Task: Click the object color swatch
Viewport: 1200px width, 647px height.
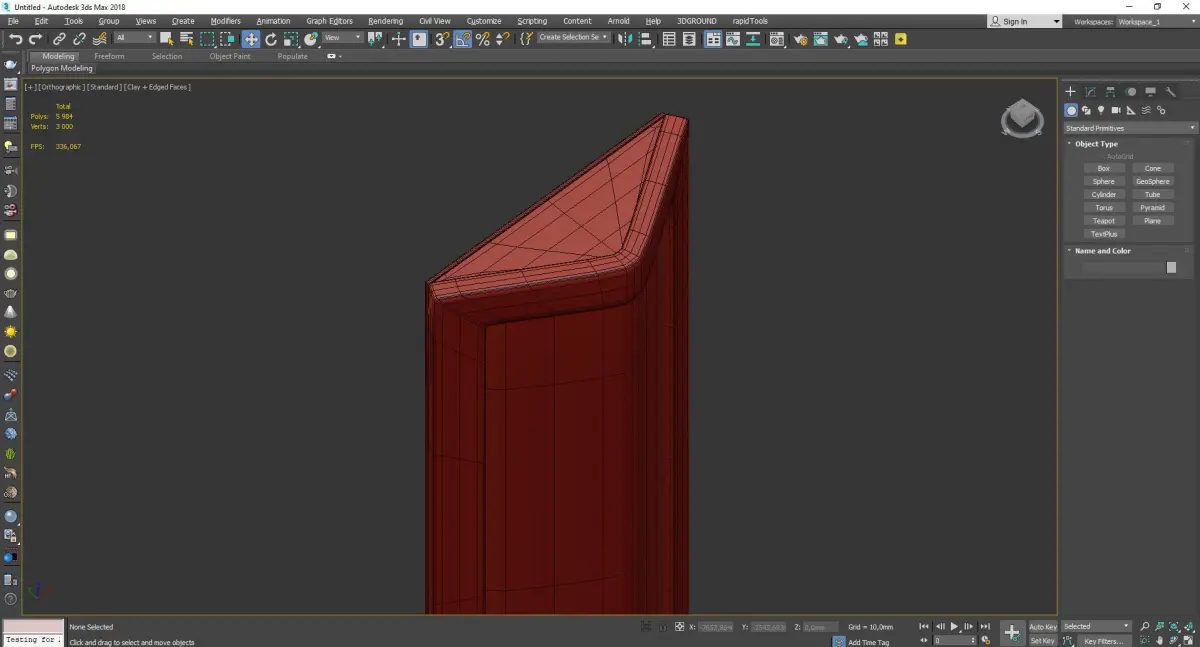Action: tap(1171, 268)
